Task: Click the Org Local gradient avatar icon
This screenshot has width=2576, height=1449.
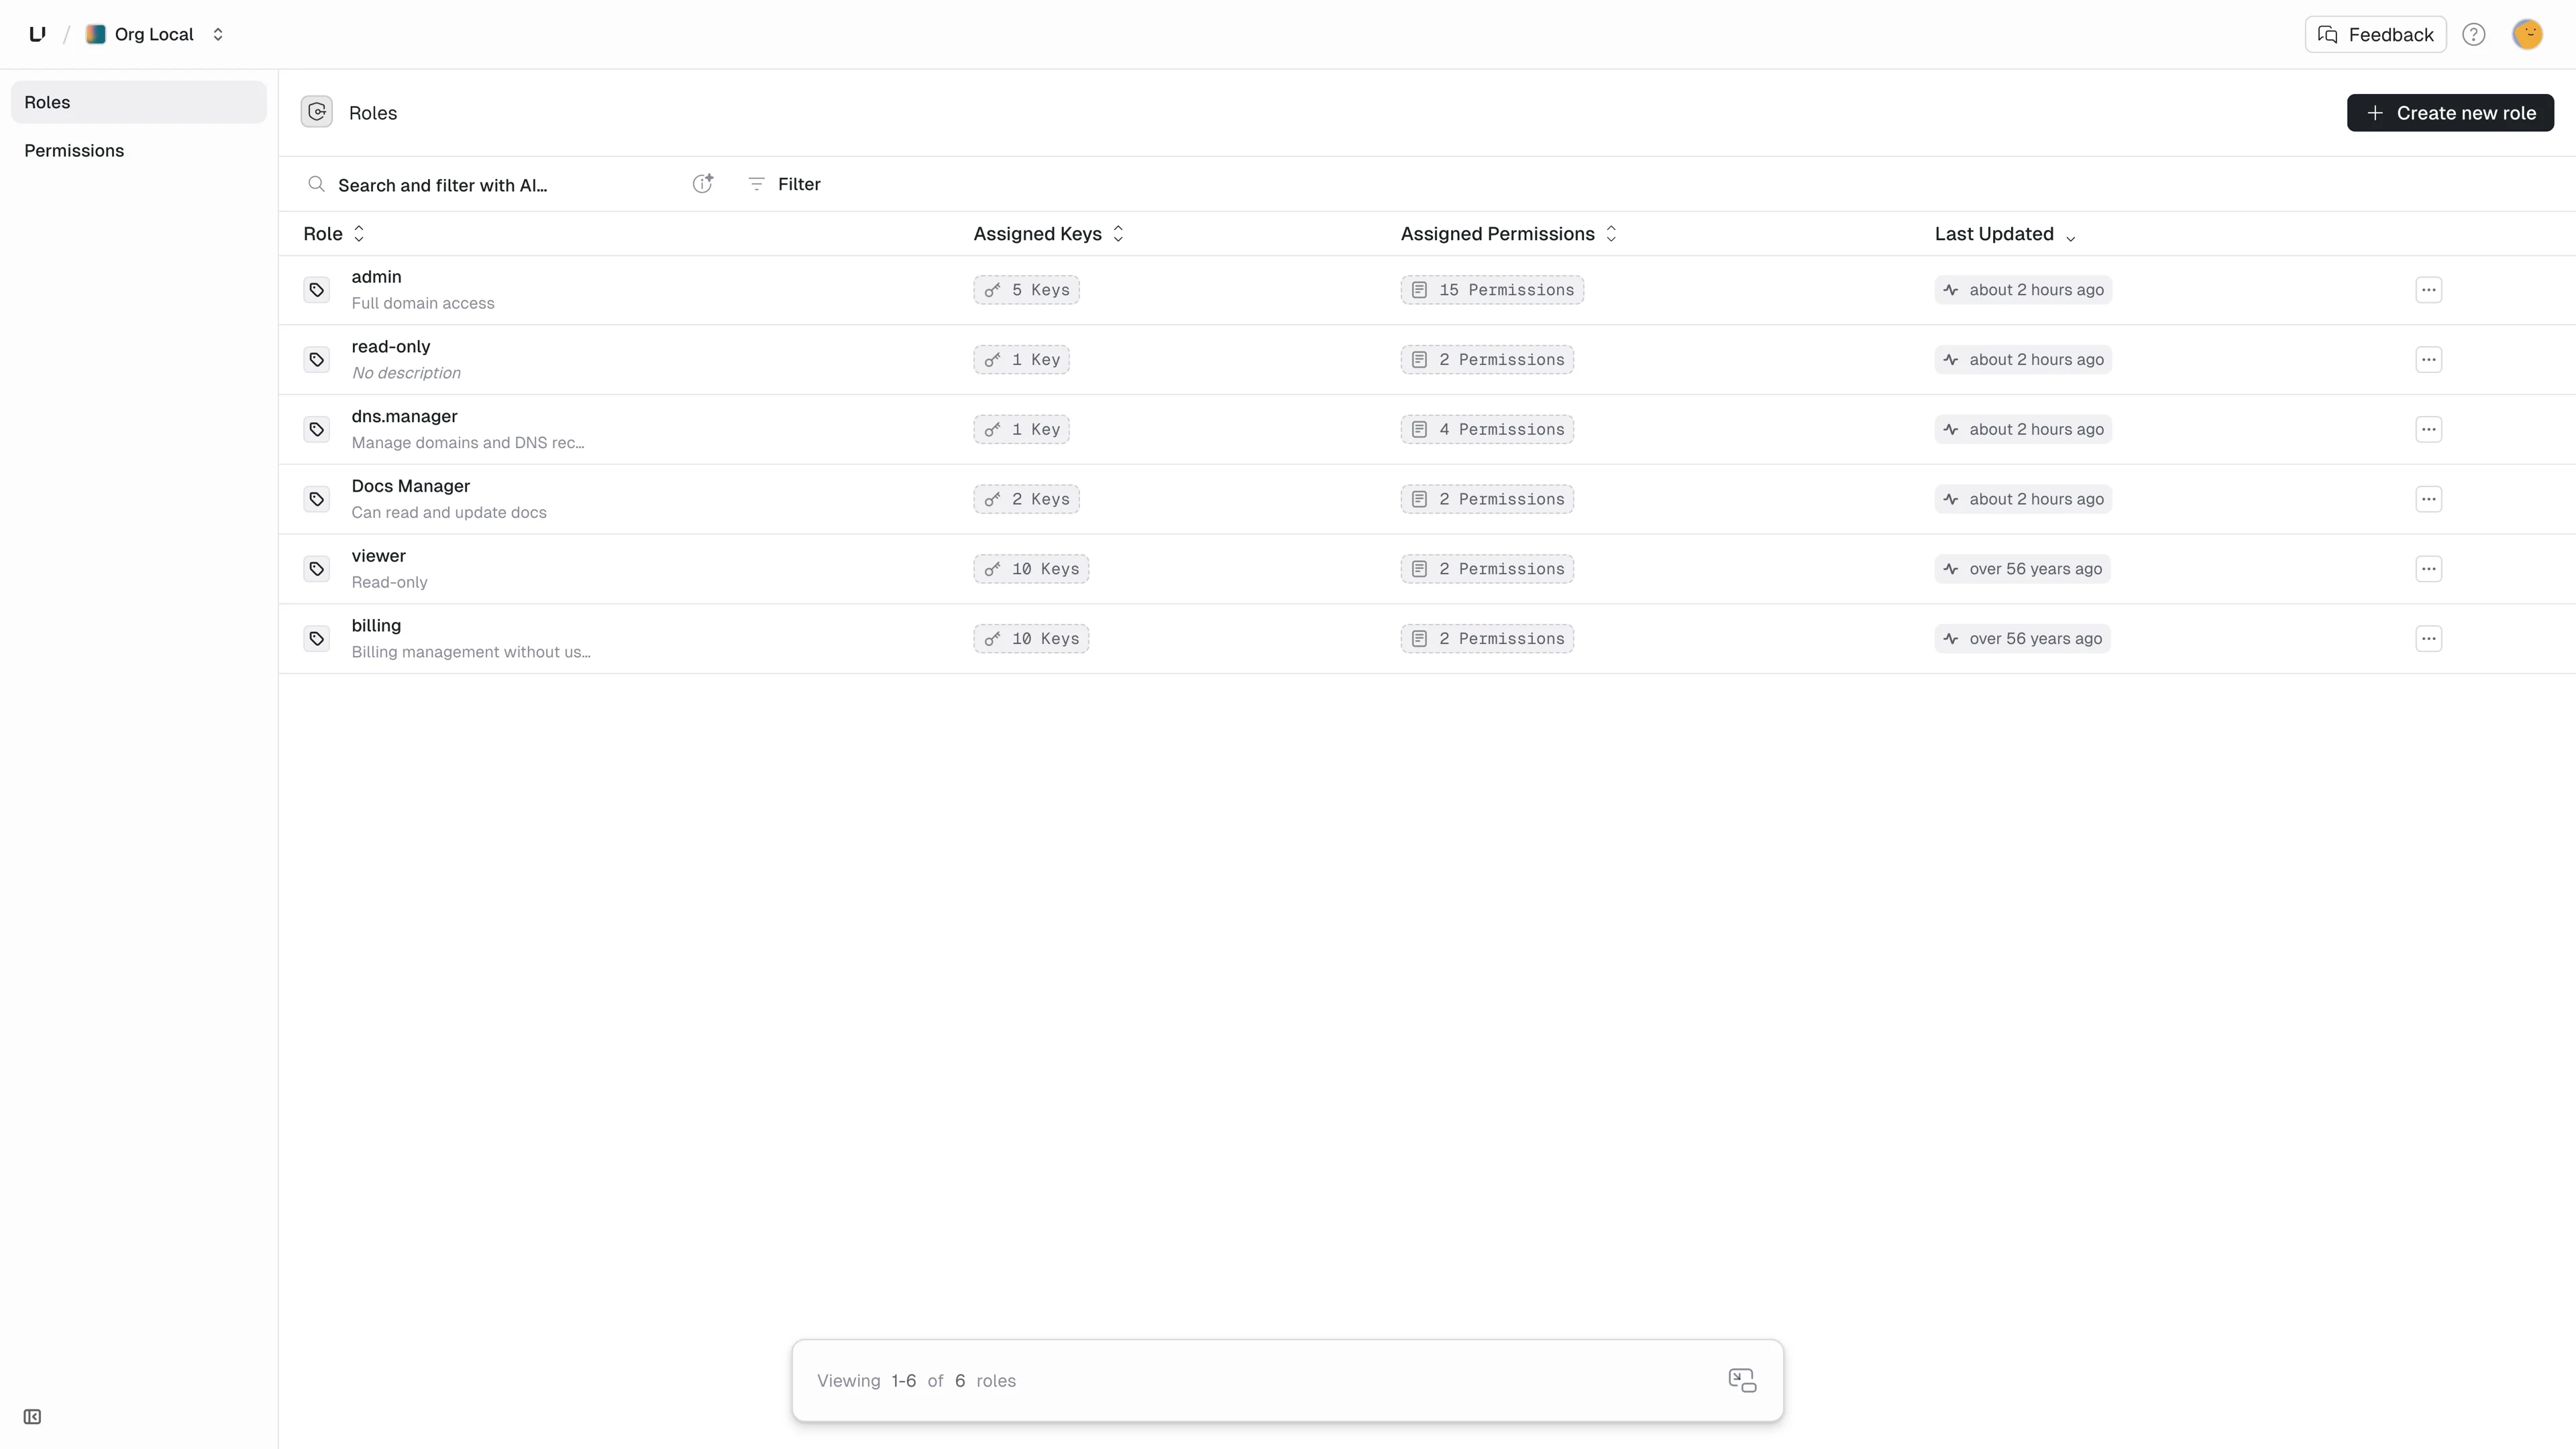Action: [x=96, y=34]
